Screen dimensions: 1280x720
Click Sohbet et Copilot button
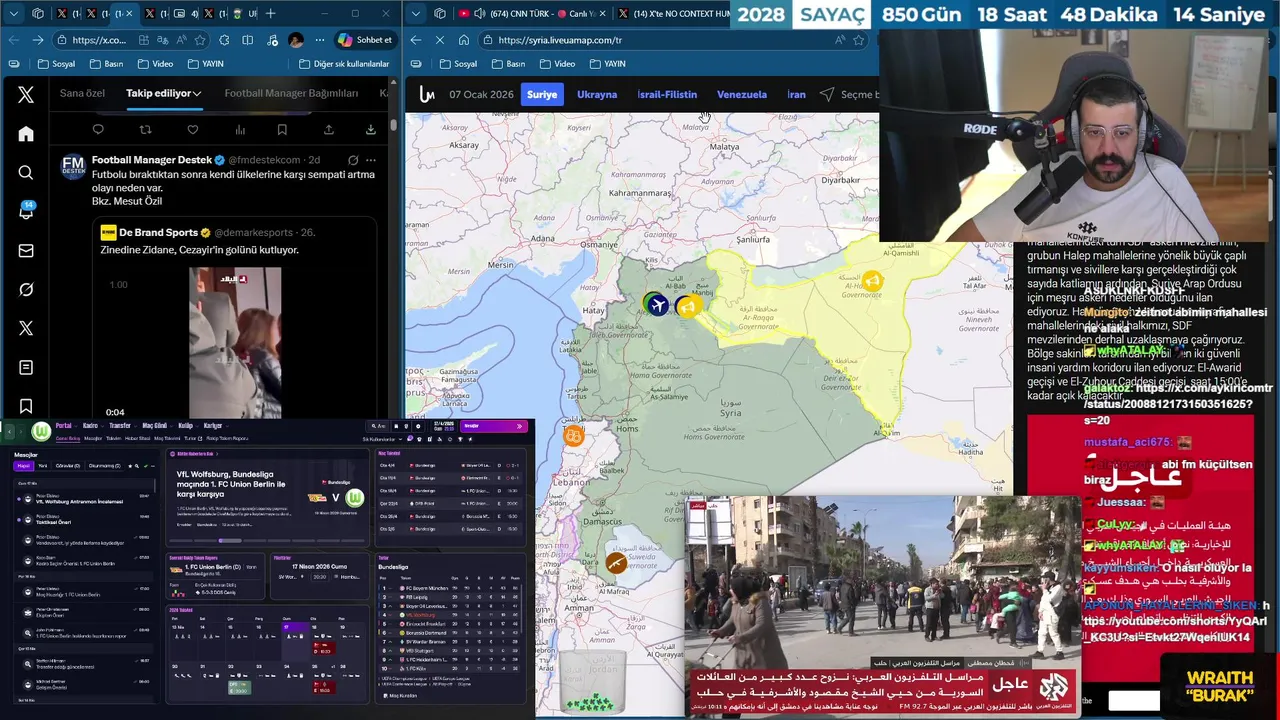pyautogui.click(x=365, y=40)
